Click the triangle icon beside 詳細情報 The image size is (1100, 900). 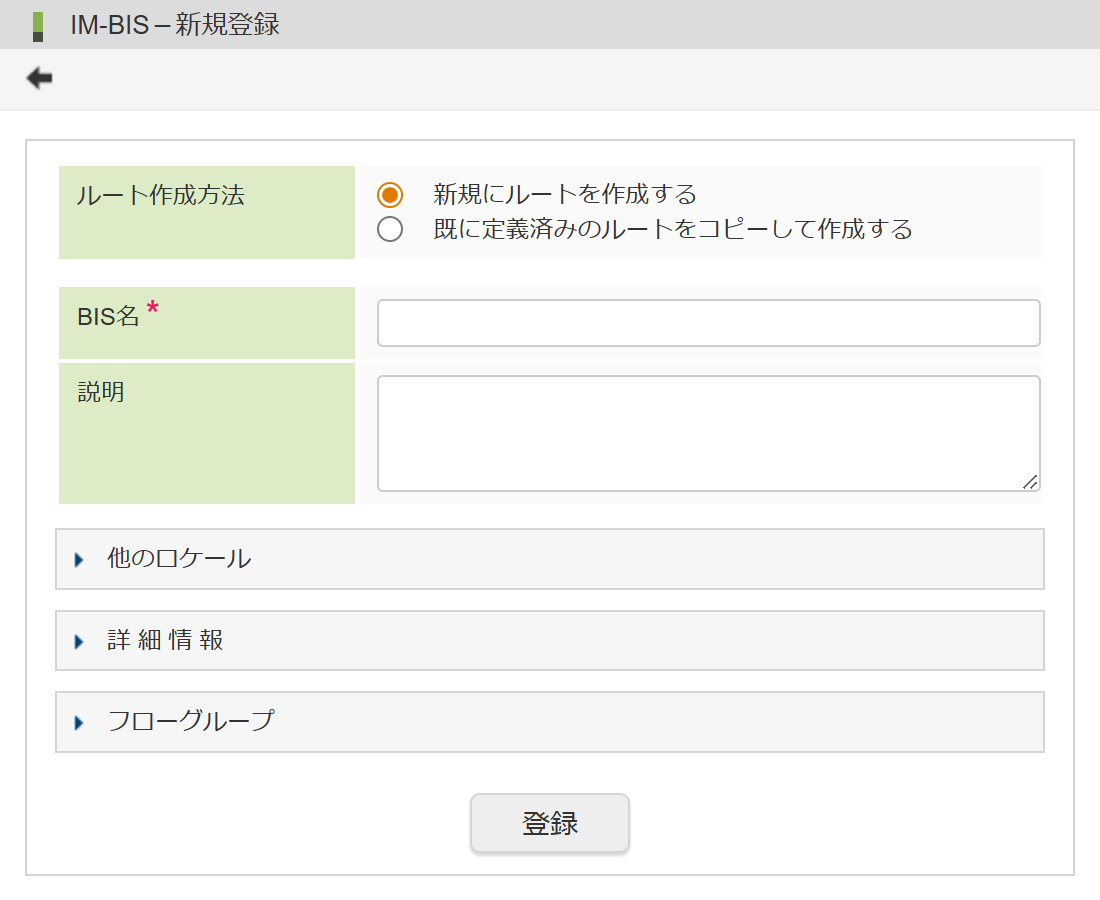79,641
